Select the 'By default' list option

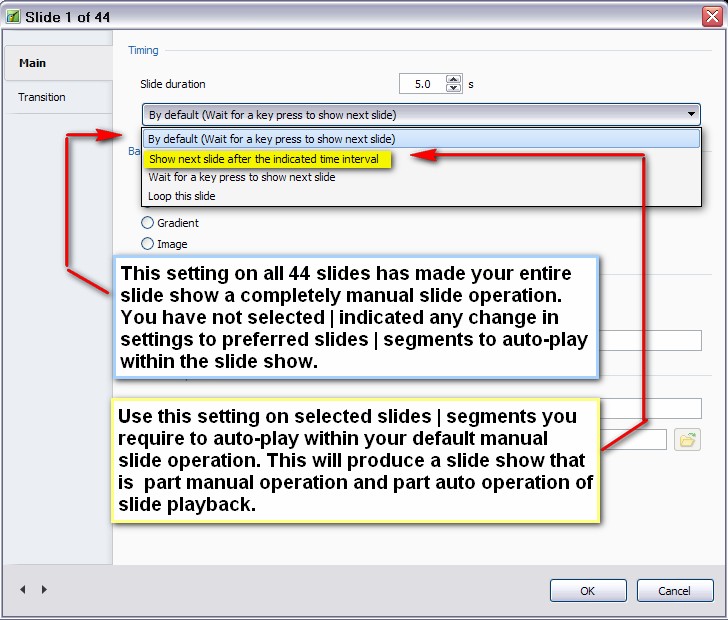click(272, 139)
